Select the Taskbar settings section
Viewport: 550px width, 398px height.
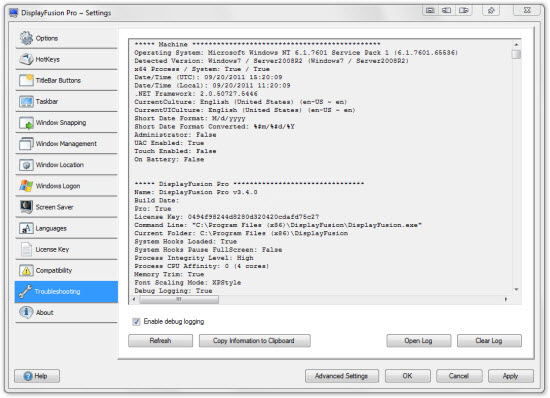(66, 101)
